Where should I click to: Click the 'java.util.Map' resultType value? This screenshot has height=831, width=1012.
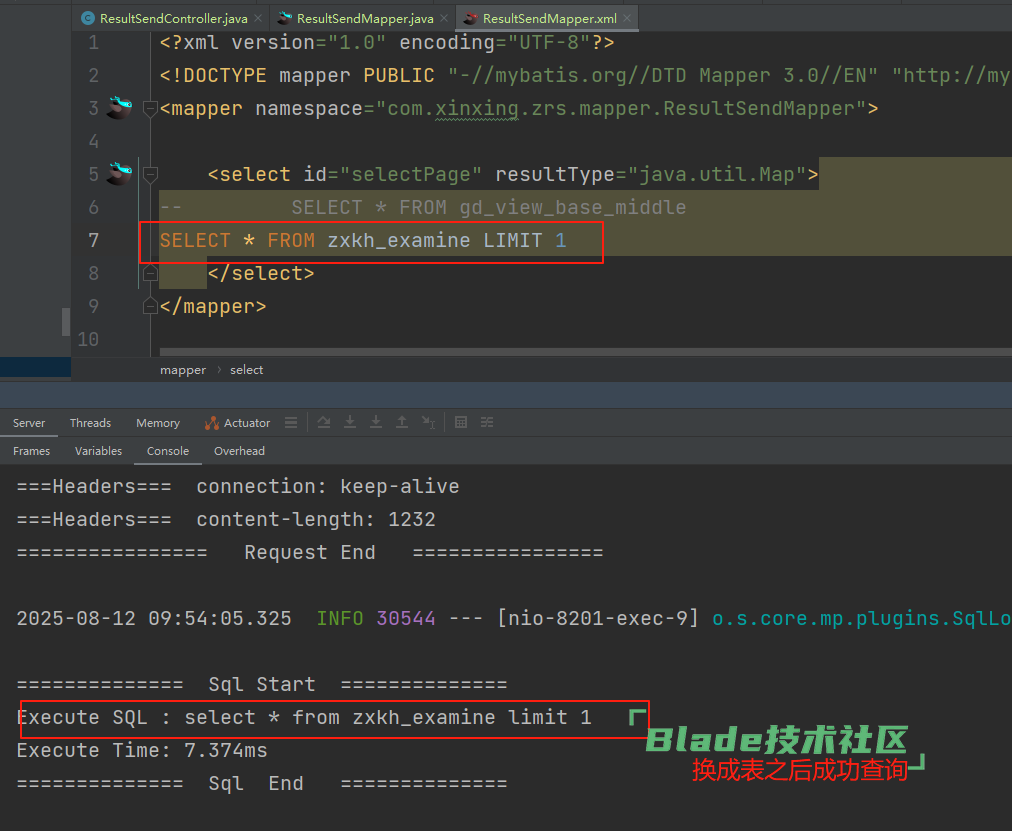pyautogui.click(x=716, y=174)
